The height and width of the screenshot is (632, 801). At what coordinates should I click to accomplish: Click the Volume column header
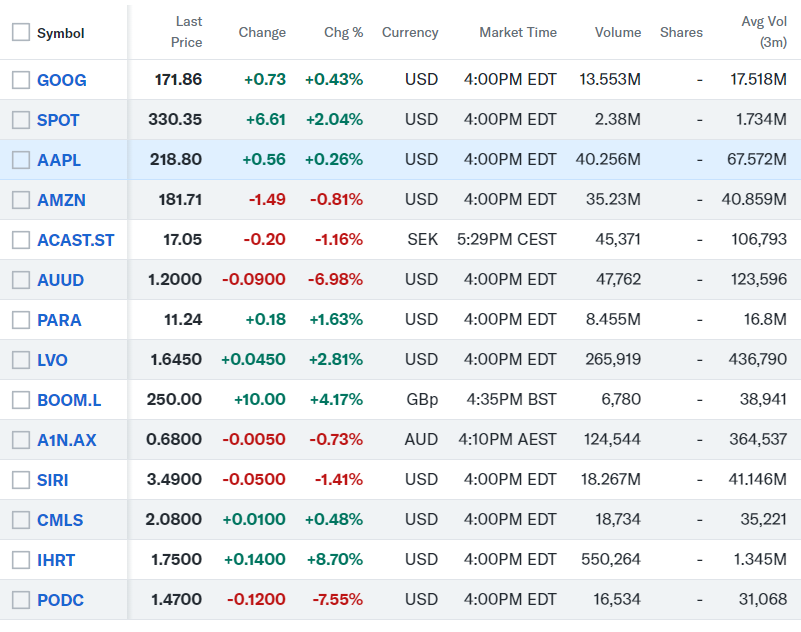pos(617,32)
